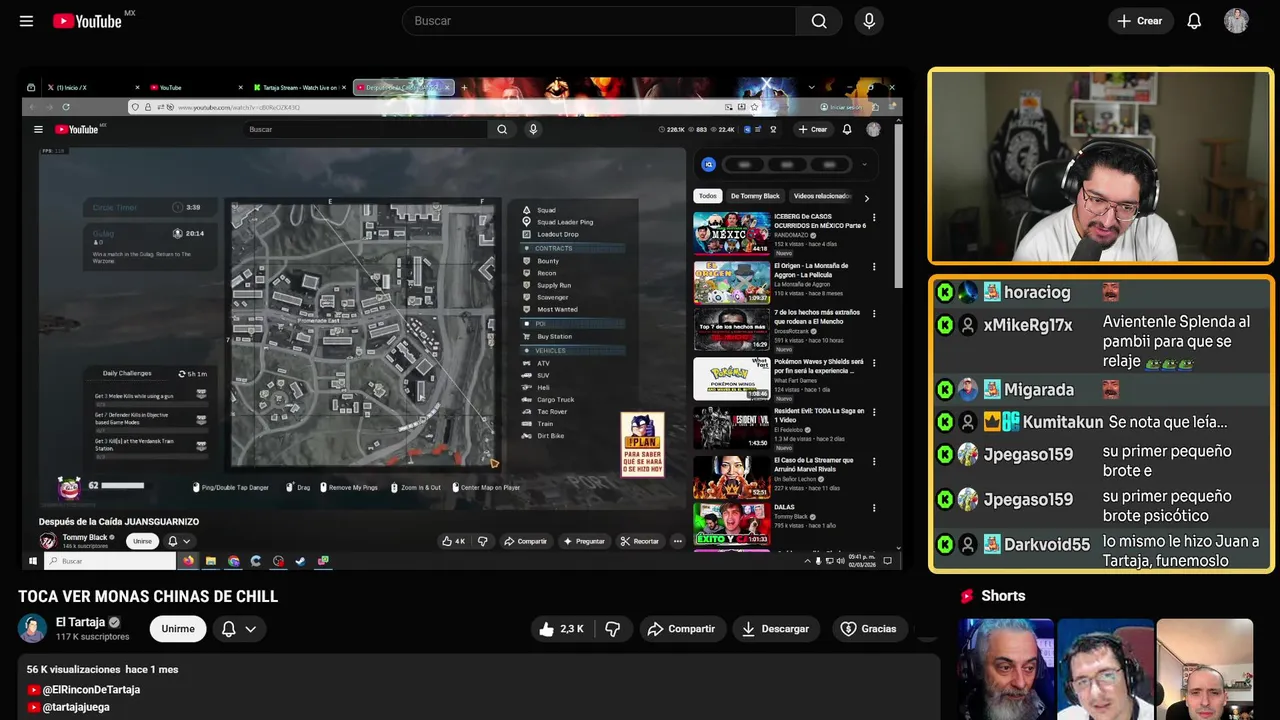Start voice search with the top microphone icon
Viewport: 1280px width, 720px height.
[x=868, y=21]
